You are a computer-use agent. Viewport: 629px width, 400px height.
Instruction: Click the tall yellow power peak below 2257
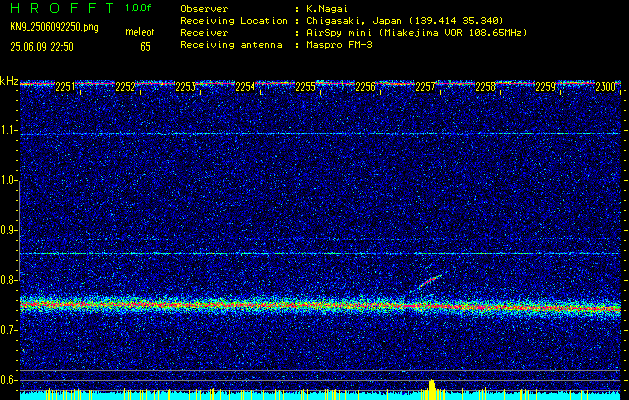[x=432, y=390]
